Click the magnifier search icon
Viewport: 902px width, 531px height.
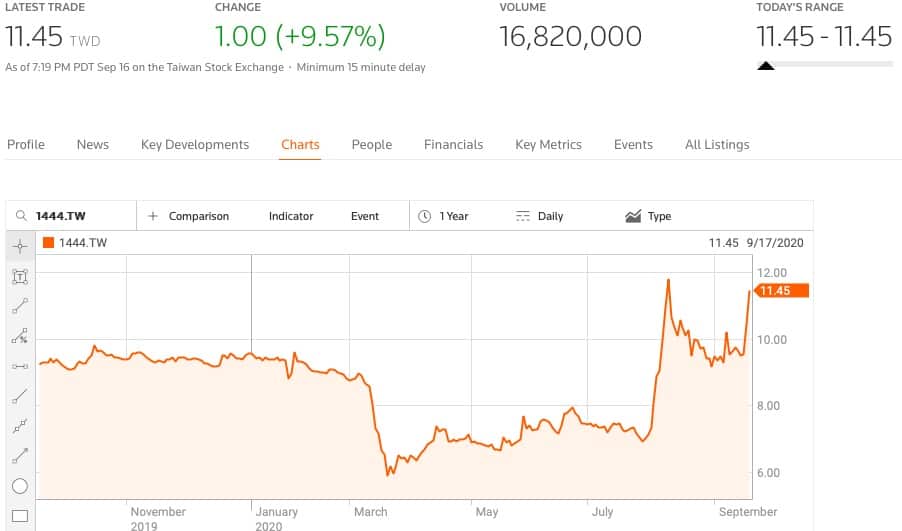click(20, 216)
